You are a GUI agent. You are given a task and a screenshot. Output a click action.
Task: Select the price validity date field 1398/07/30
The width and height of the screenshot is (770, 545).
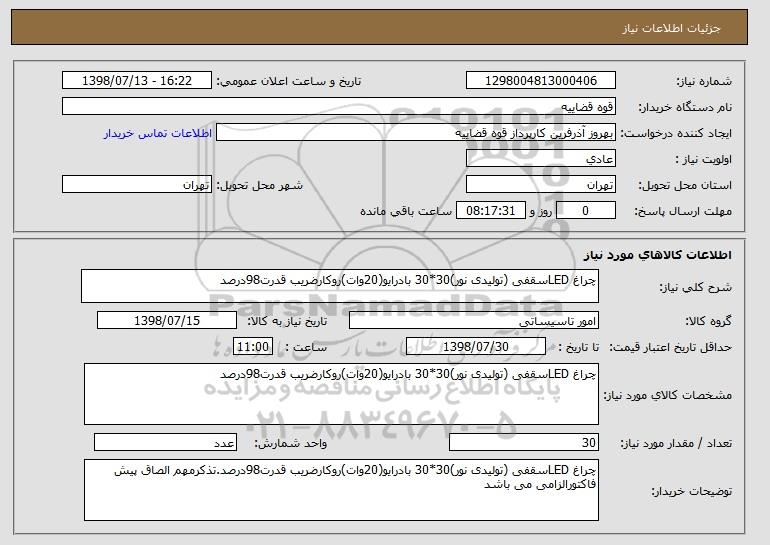(476, 347)
